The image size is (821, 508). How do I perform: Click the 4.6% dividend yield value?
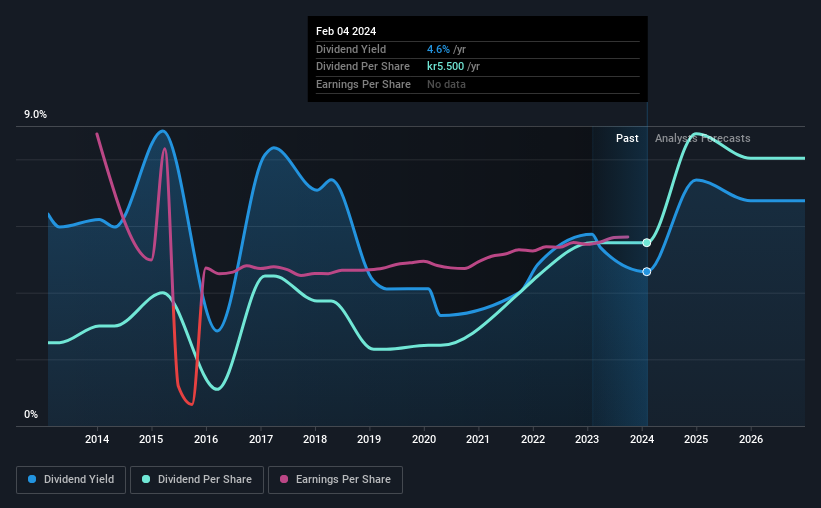[438, 49]
